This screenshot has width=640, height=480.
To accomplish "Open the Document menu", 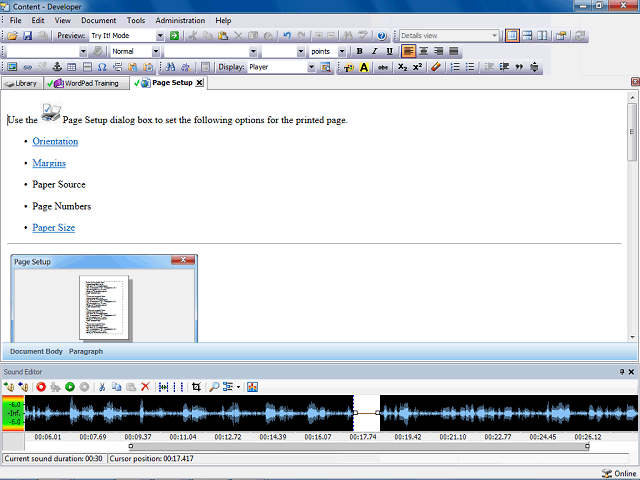I will tap(98, 20).
